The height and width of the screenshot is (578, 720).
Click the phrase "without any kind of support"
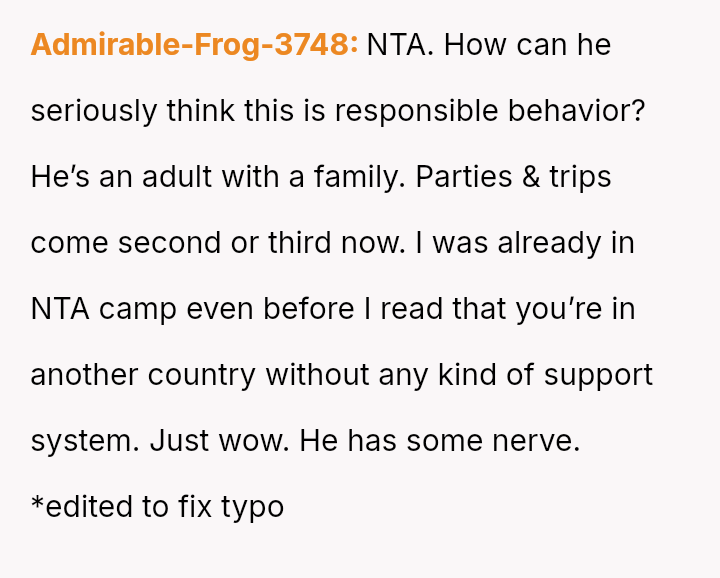coord(458,375)
